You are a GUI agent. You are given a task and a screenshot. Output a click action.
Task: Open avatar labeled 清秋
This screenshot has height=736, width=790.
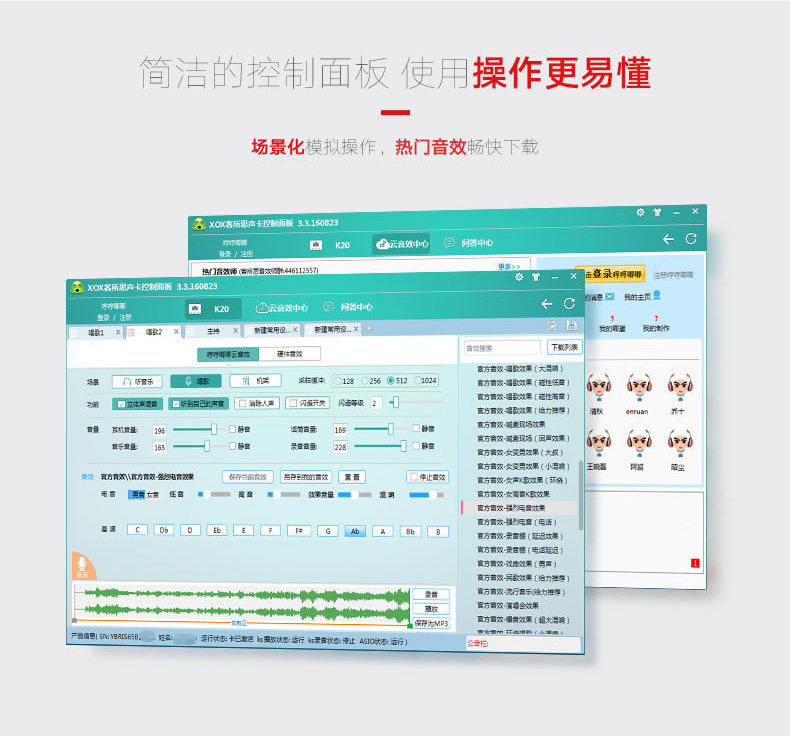599,387
